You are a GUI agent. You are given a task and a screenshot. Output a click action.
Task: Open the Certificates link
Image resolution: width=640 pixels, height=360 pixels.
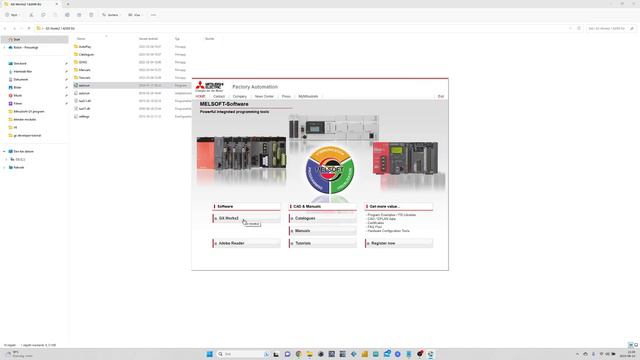[376, 223]
